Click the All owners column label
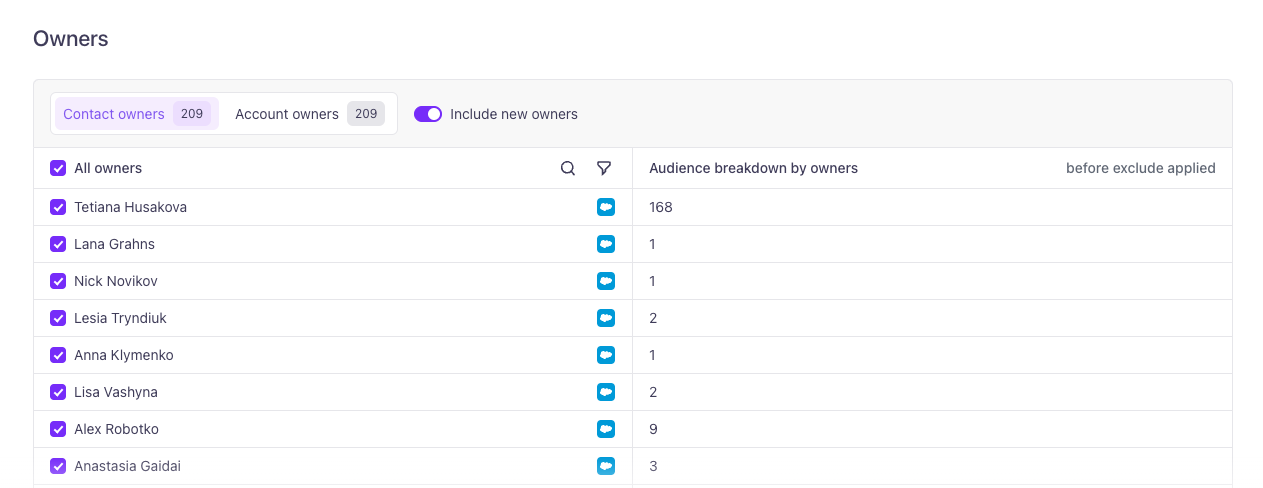 108,168
